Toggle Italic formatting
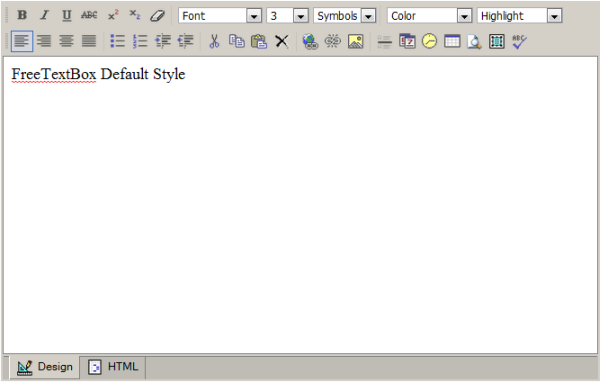This screenshot has height=382, width=600. click(x=44, y=15)
